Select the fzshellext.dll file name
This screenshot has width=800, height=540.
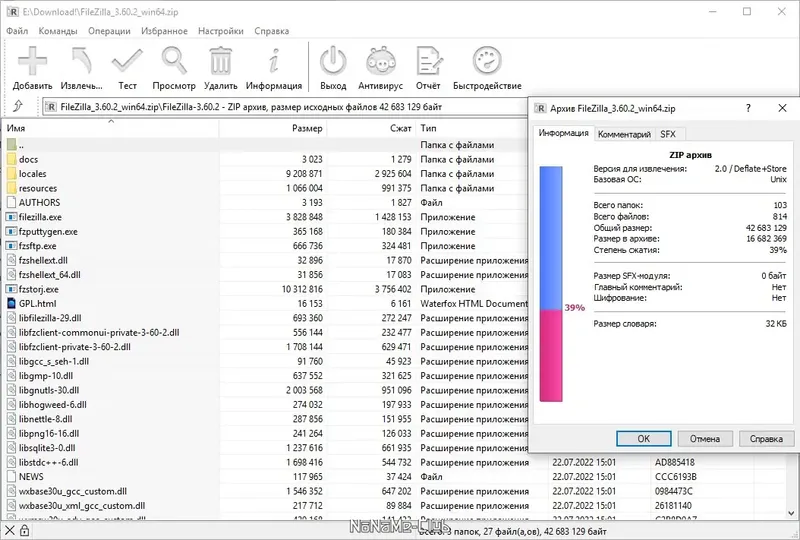[43, 260]
